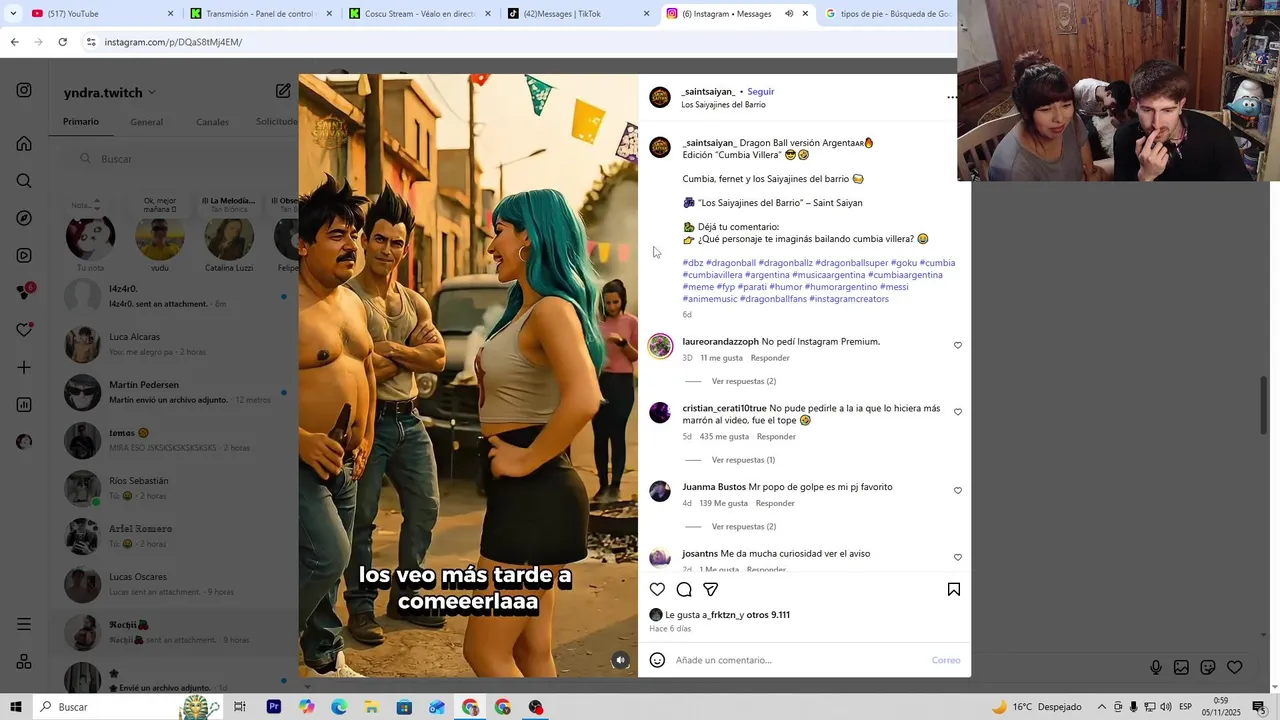Expand replies (2) under Juanma Bustos
This screenshot has width=1280, height=720.
(743, 527)
